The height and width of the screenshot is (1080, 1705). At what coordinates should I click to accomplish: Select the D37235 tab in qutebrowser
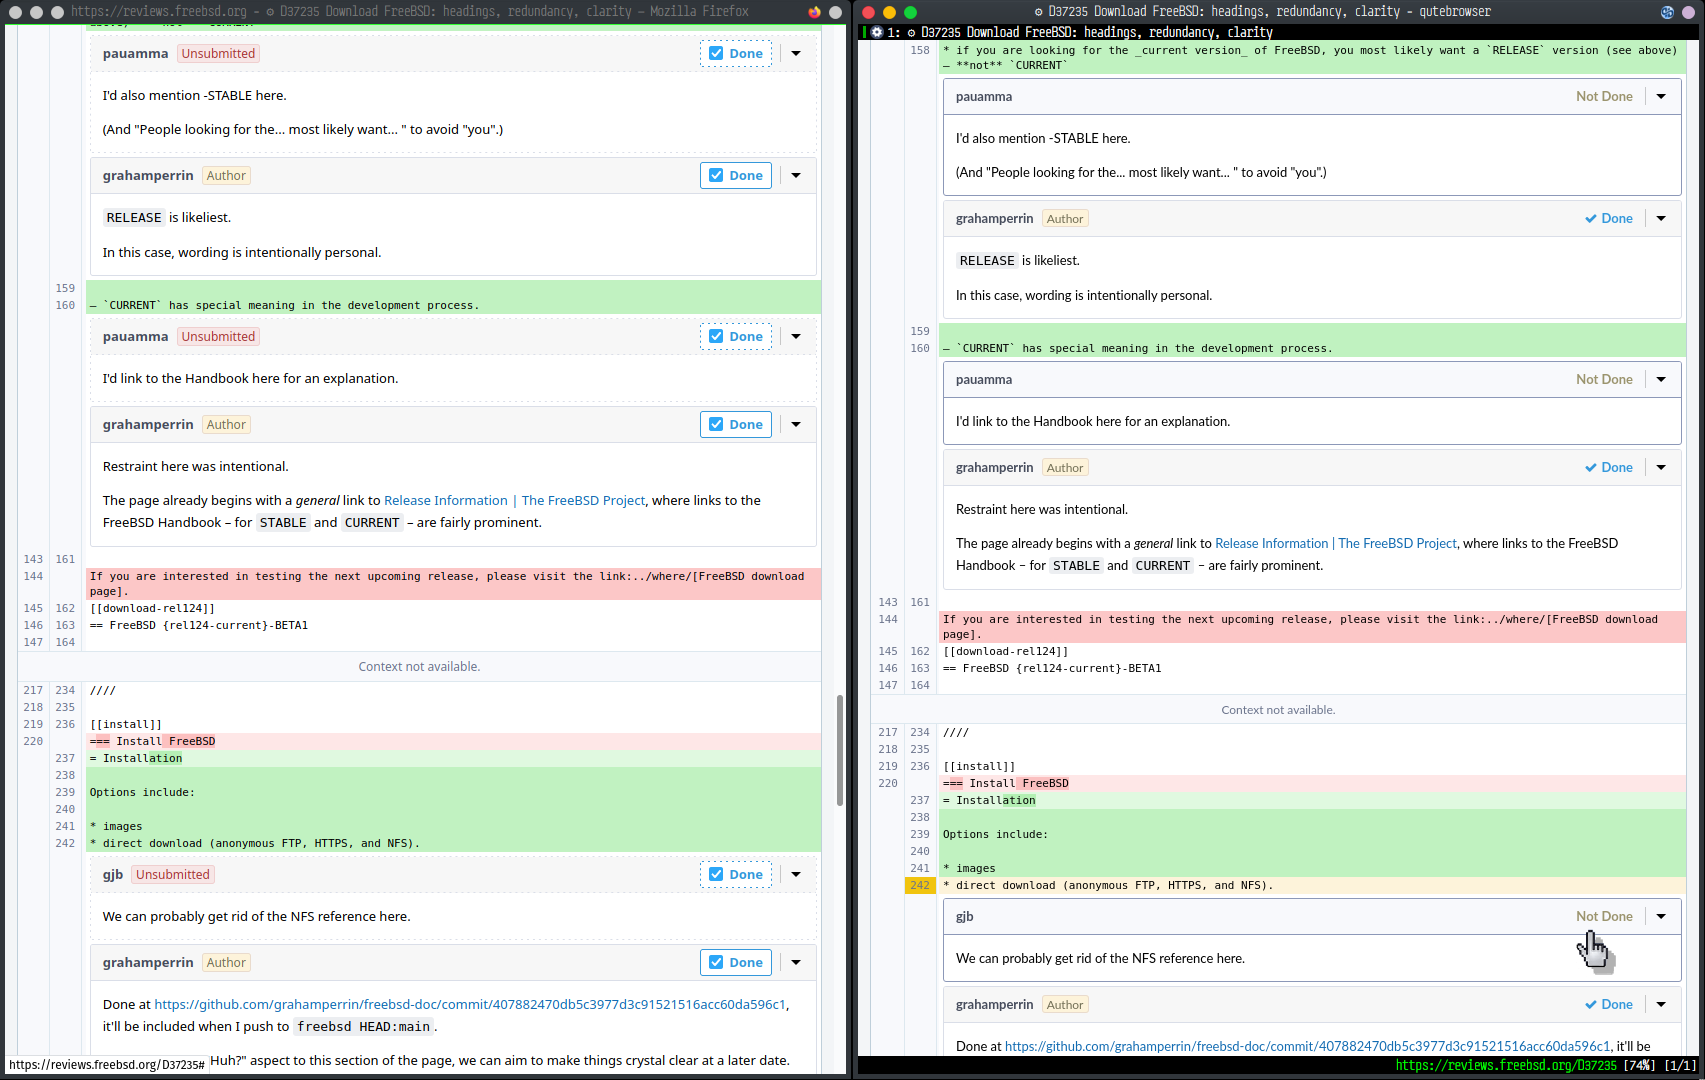click(1080, 32)
